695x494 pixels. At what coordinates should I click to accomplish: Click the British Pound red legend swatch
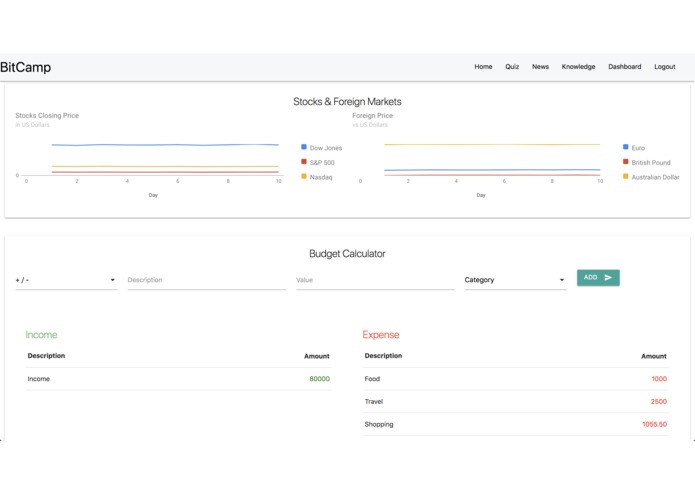[625, 162]
